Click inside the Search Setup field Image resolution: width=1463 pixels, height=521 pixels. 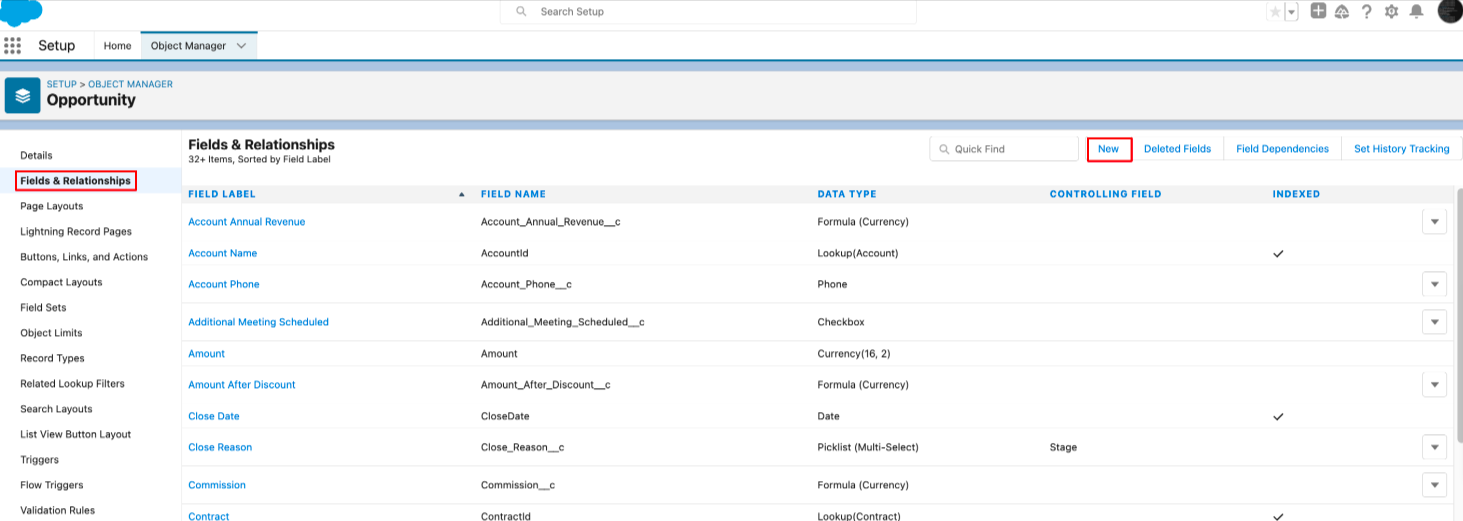click(708, 12)
